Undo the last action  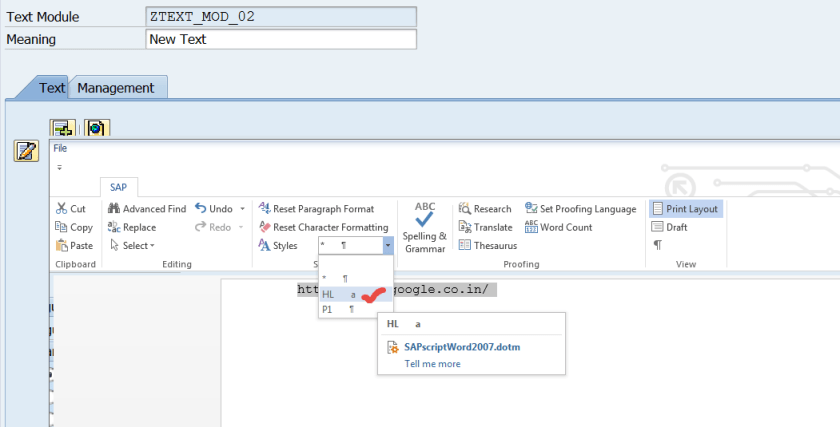[x=214, y=208]
